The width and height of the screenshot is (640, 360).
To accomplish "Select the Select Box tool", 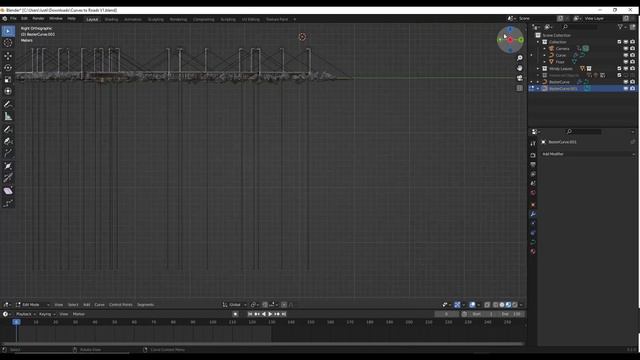I will [8, 31].
